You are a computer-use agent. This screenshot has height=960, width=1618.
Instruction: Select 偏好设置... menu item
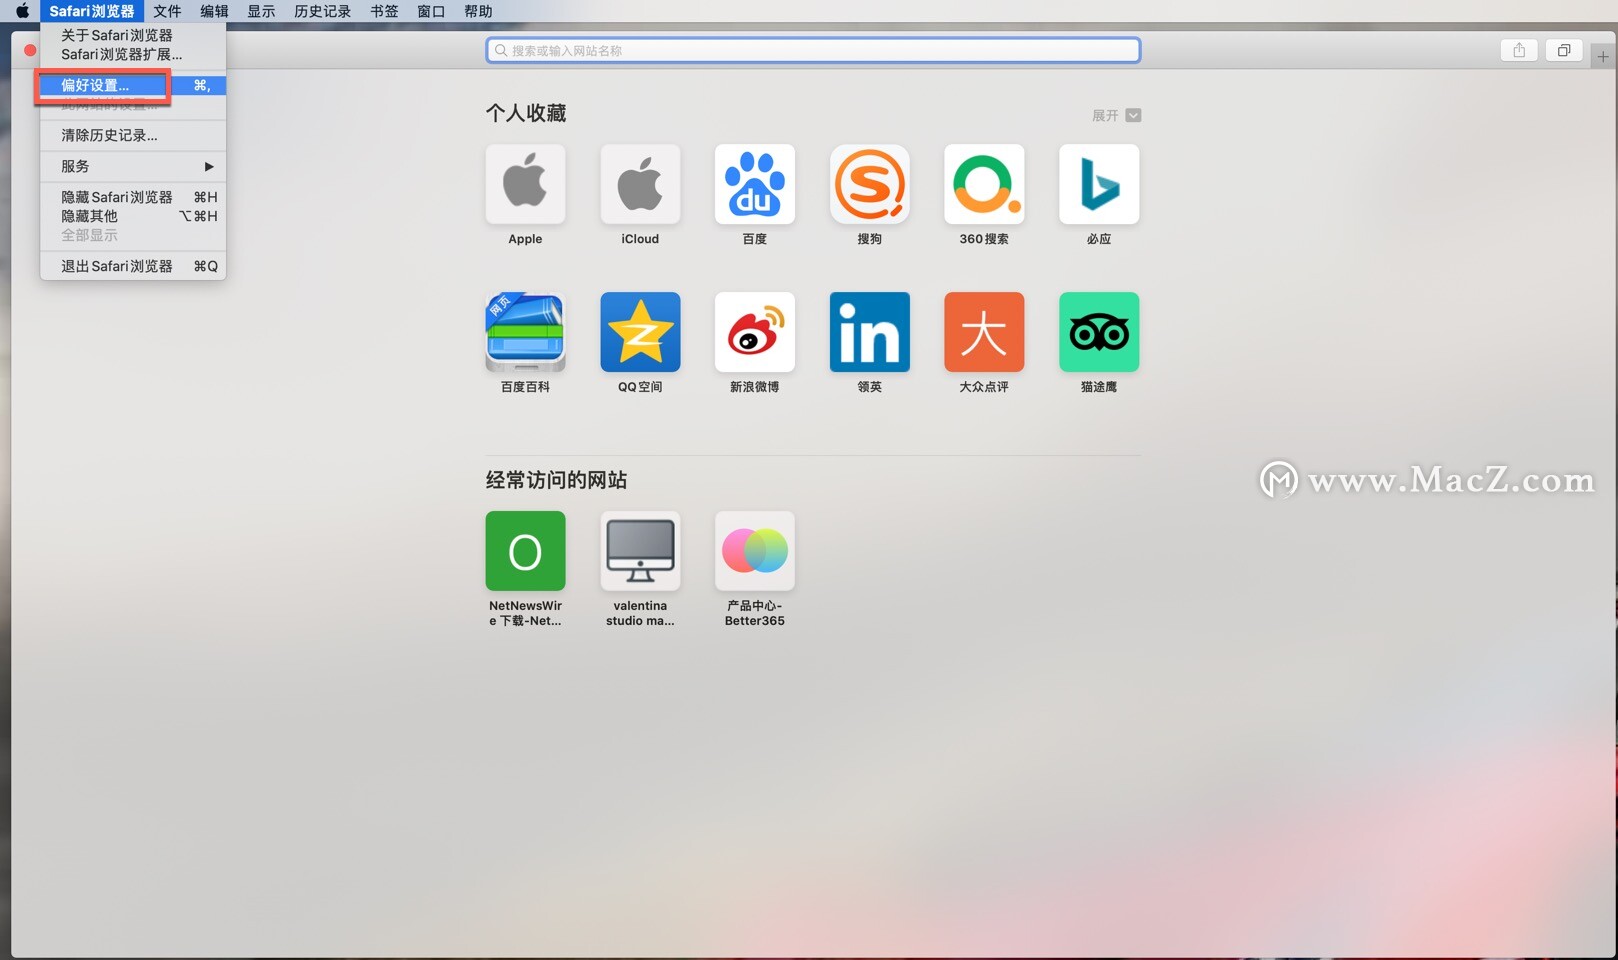(133, 85)
